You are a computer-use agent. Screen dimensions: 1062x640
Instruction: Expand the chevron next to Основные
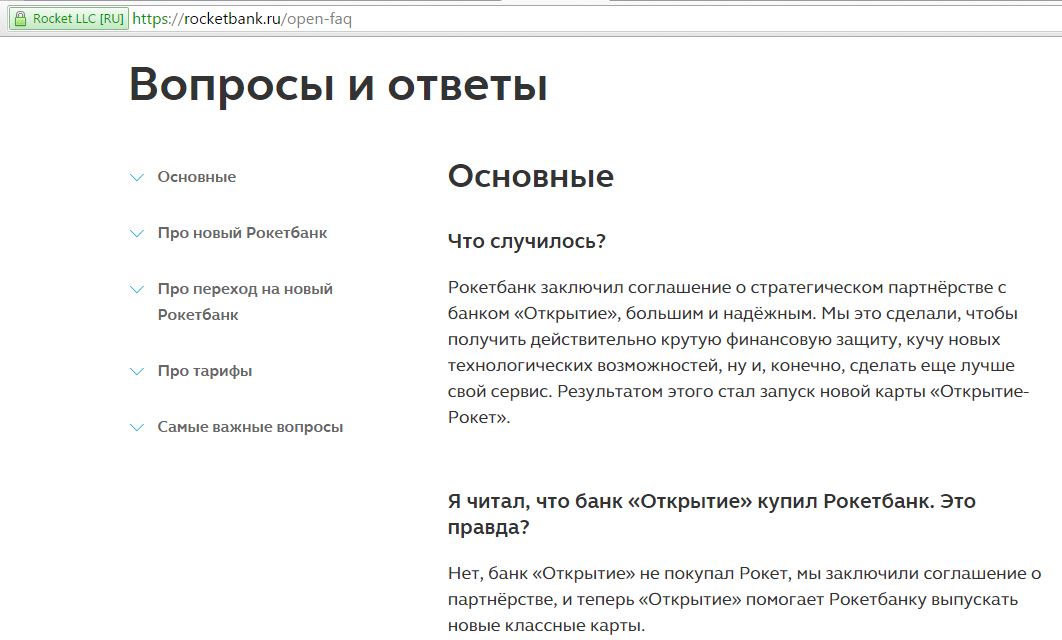[x=137, y=178]
